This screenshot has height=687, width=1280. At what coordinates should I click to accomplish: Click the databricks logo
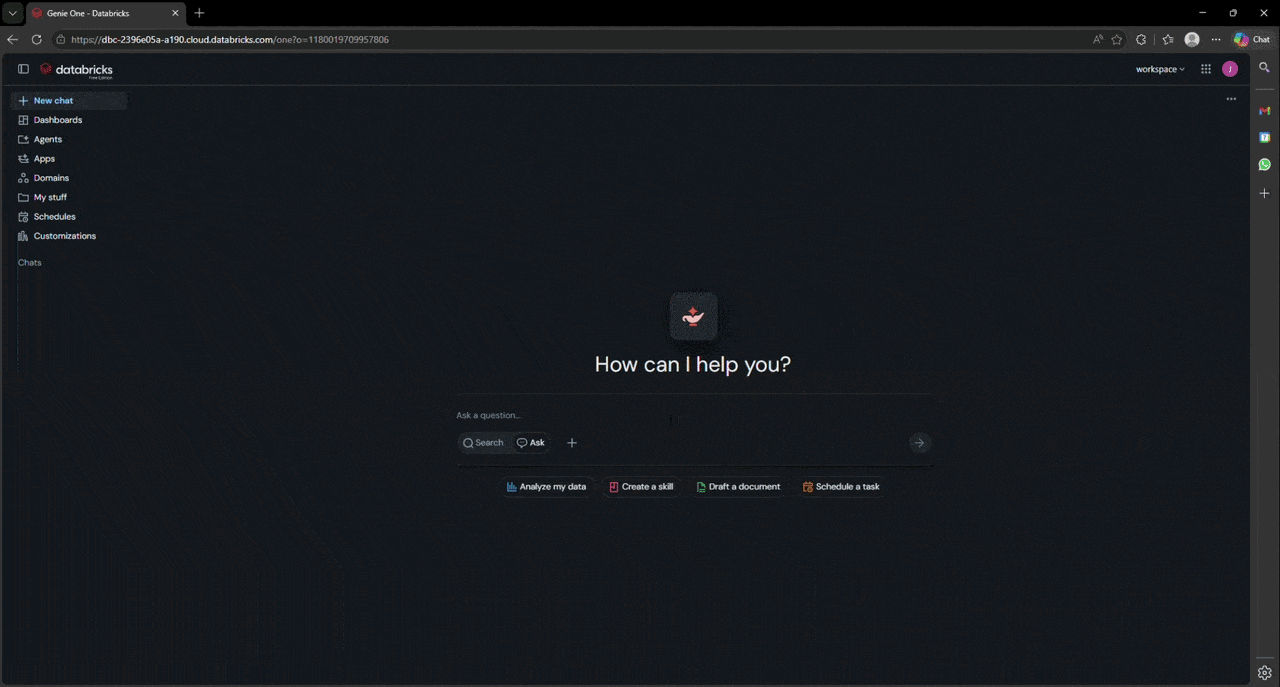pos(76,70)
